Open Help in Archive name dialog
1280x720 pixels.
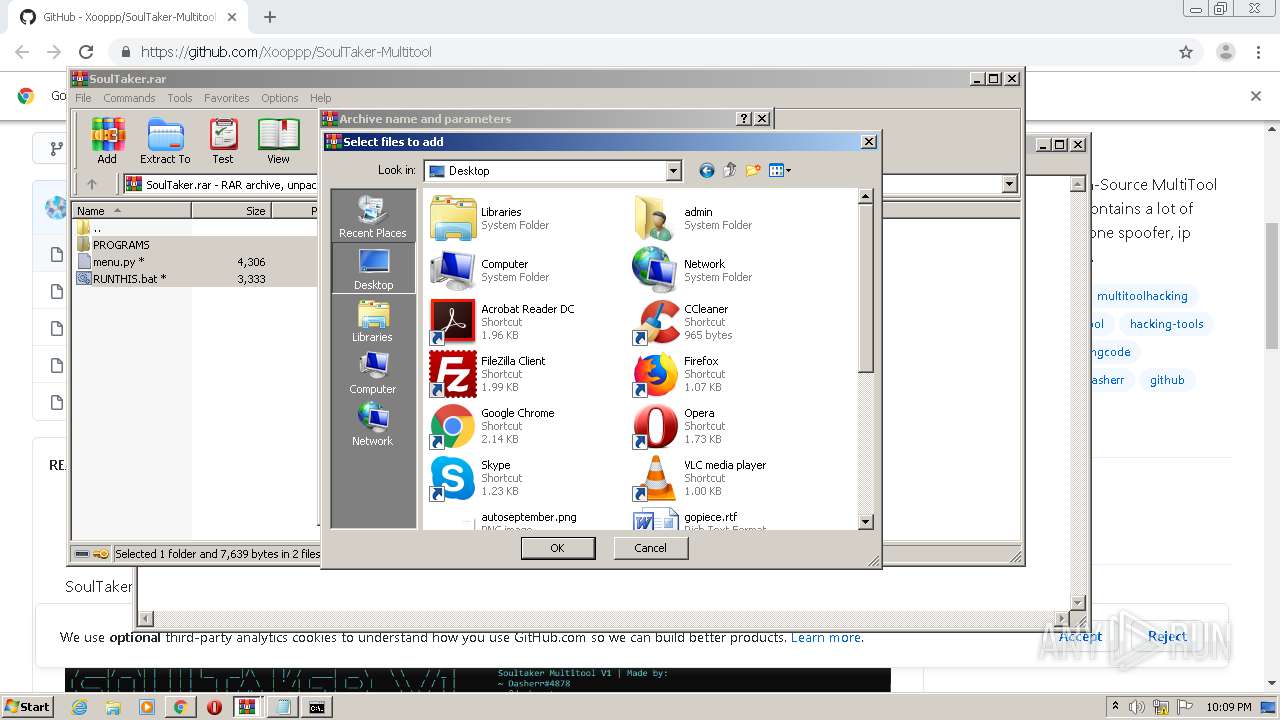pyautogui.click(x=744, y=118)
